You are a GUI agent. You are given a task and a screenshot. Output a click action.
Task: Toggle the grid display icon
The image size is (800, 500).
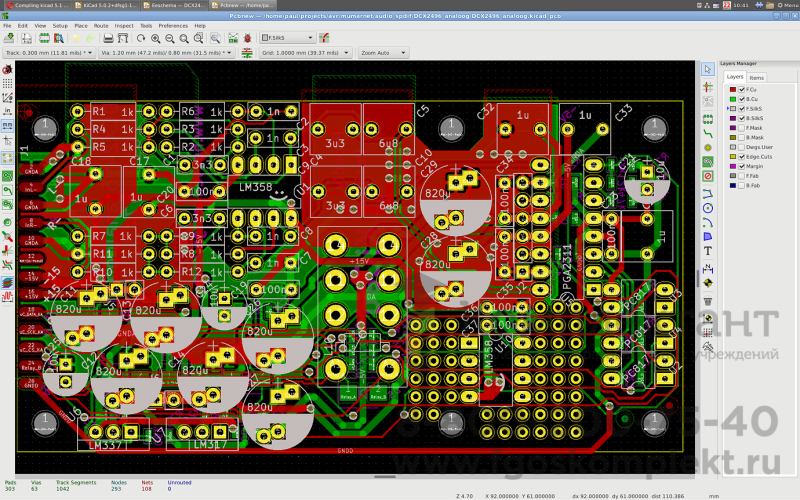[x=7, y=83]
